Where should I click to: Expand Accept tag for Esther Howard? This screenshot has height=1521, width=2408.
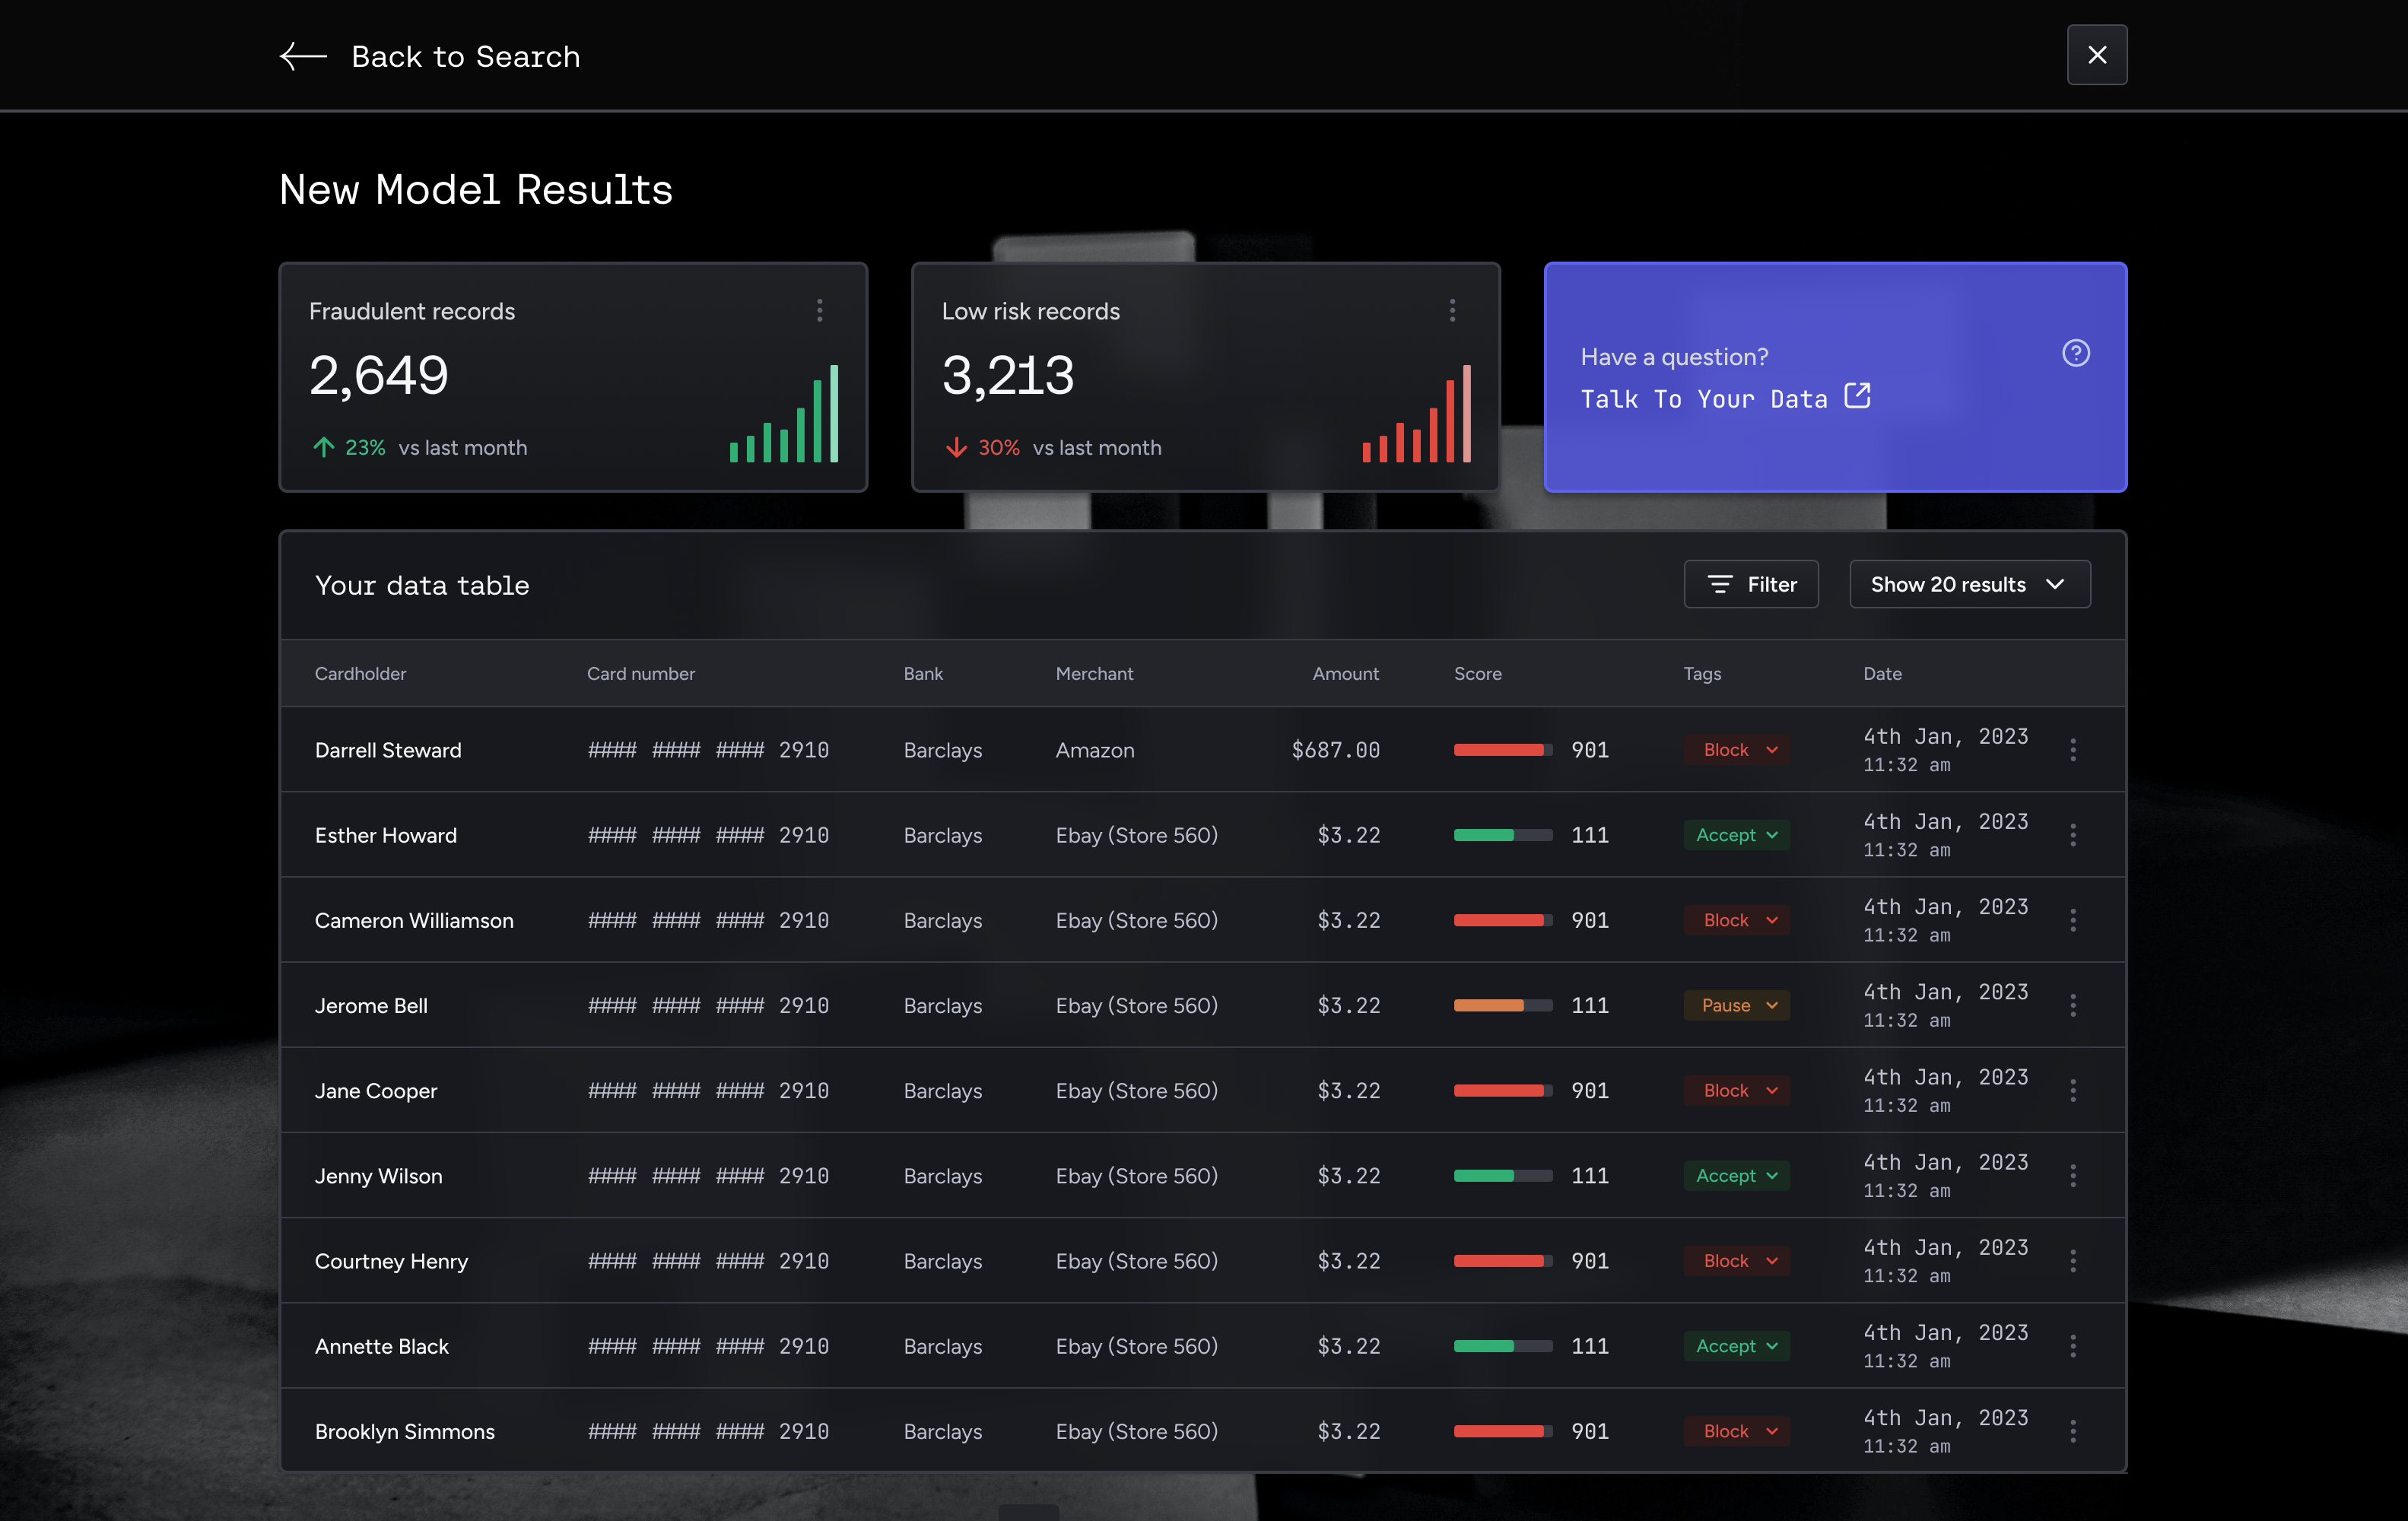pos(1737,835)
